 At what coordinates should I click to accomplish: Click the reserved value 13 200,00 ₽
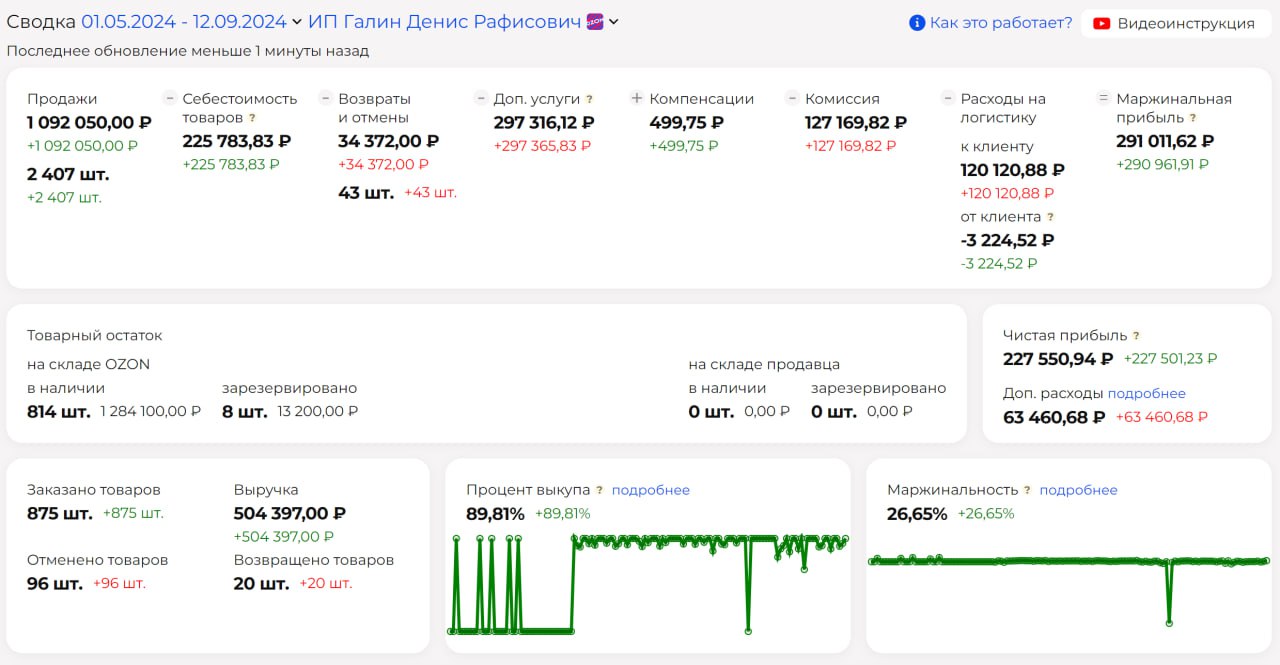coord(318,411)
